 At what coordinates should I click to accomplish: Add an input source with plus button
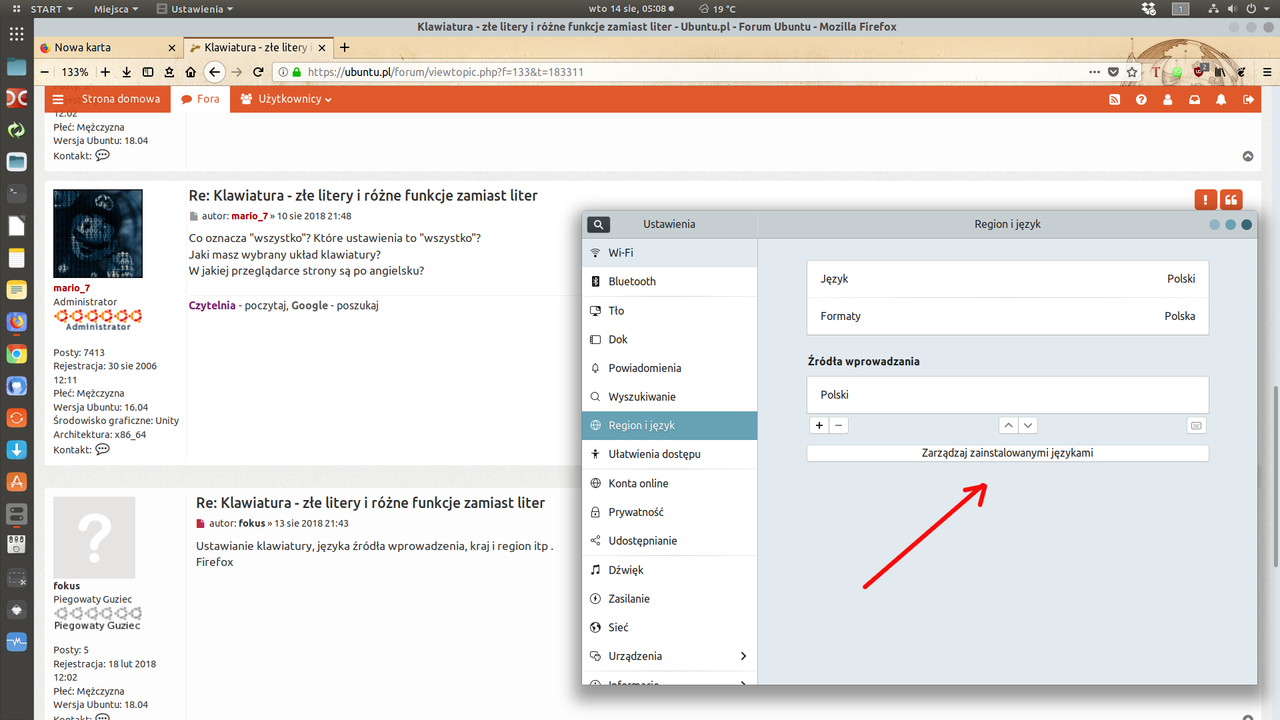(819, 425)
